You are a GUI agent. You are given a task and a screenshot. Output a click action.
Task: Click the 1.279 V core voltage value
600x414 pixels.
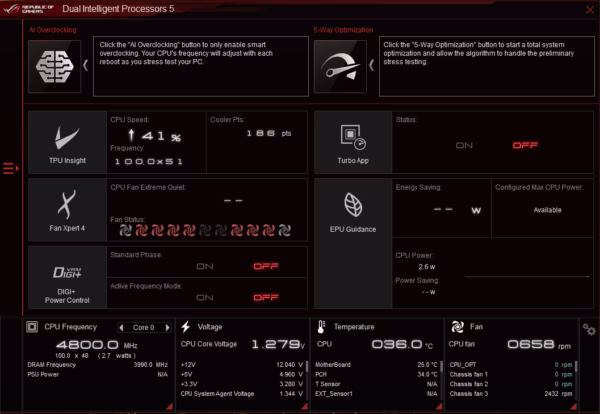[278, 344]
